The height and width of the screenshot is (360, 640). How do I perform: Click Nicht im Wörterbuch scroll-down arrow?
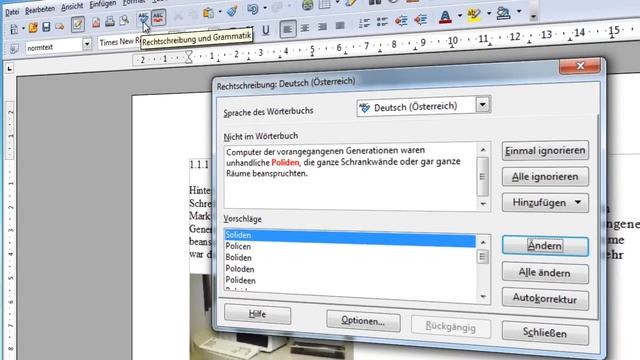click(x=483, y=204)
